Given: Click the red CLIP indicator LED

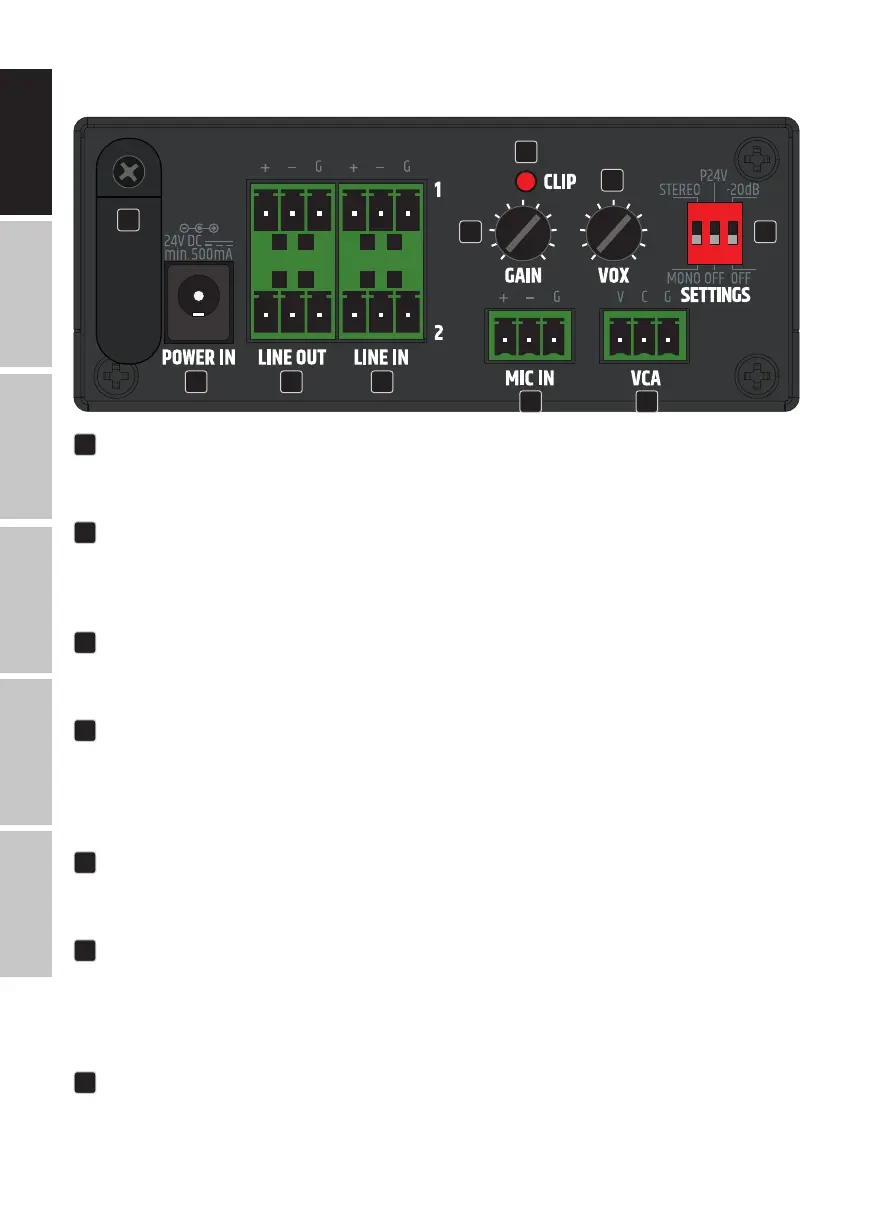Looking at the screenshot, I should (525, 183).
